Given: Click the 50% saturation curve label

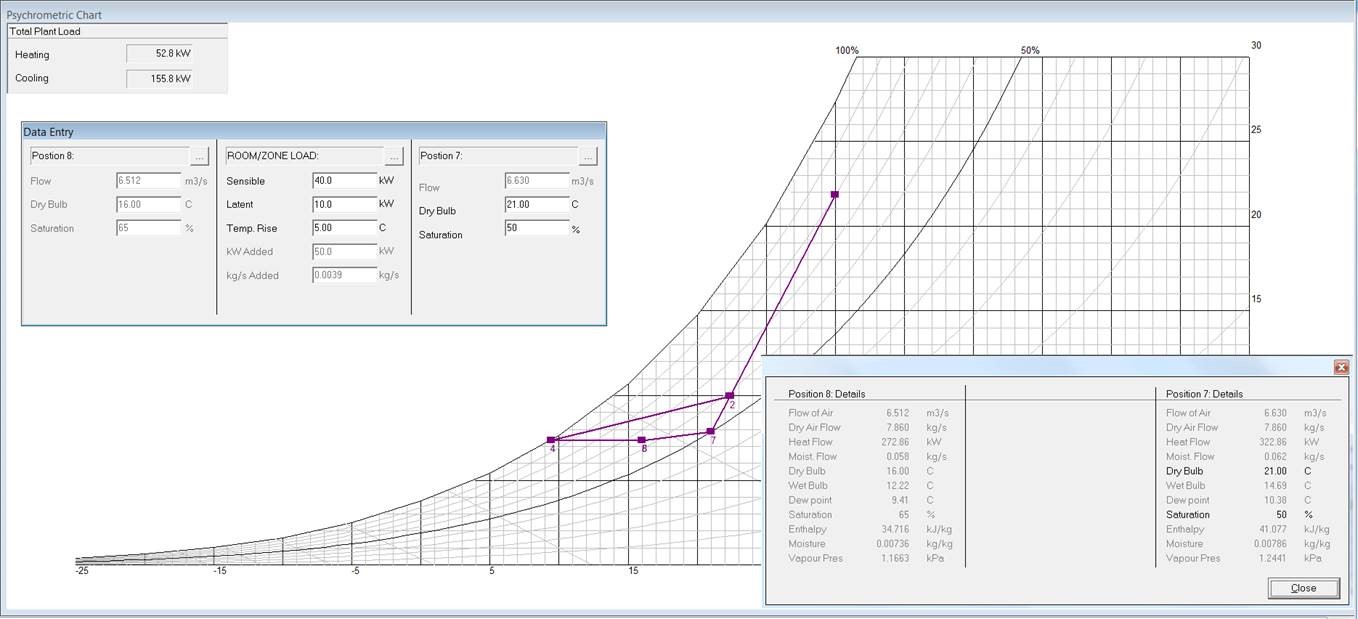Looking at the screenshot, I should coord(1030,50).
